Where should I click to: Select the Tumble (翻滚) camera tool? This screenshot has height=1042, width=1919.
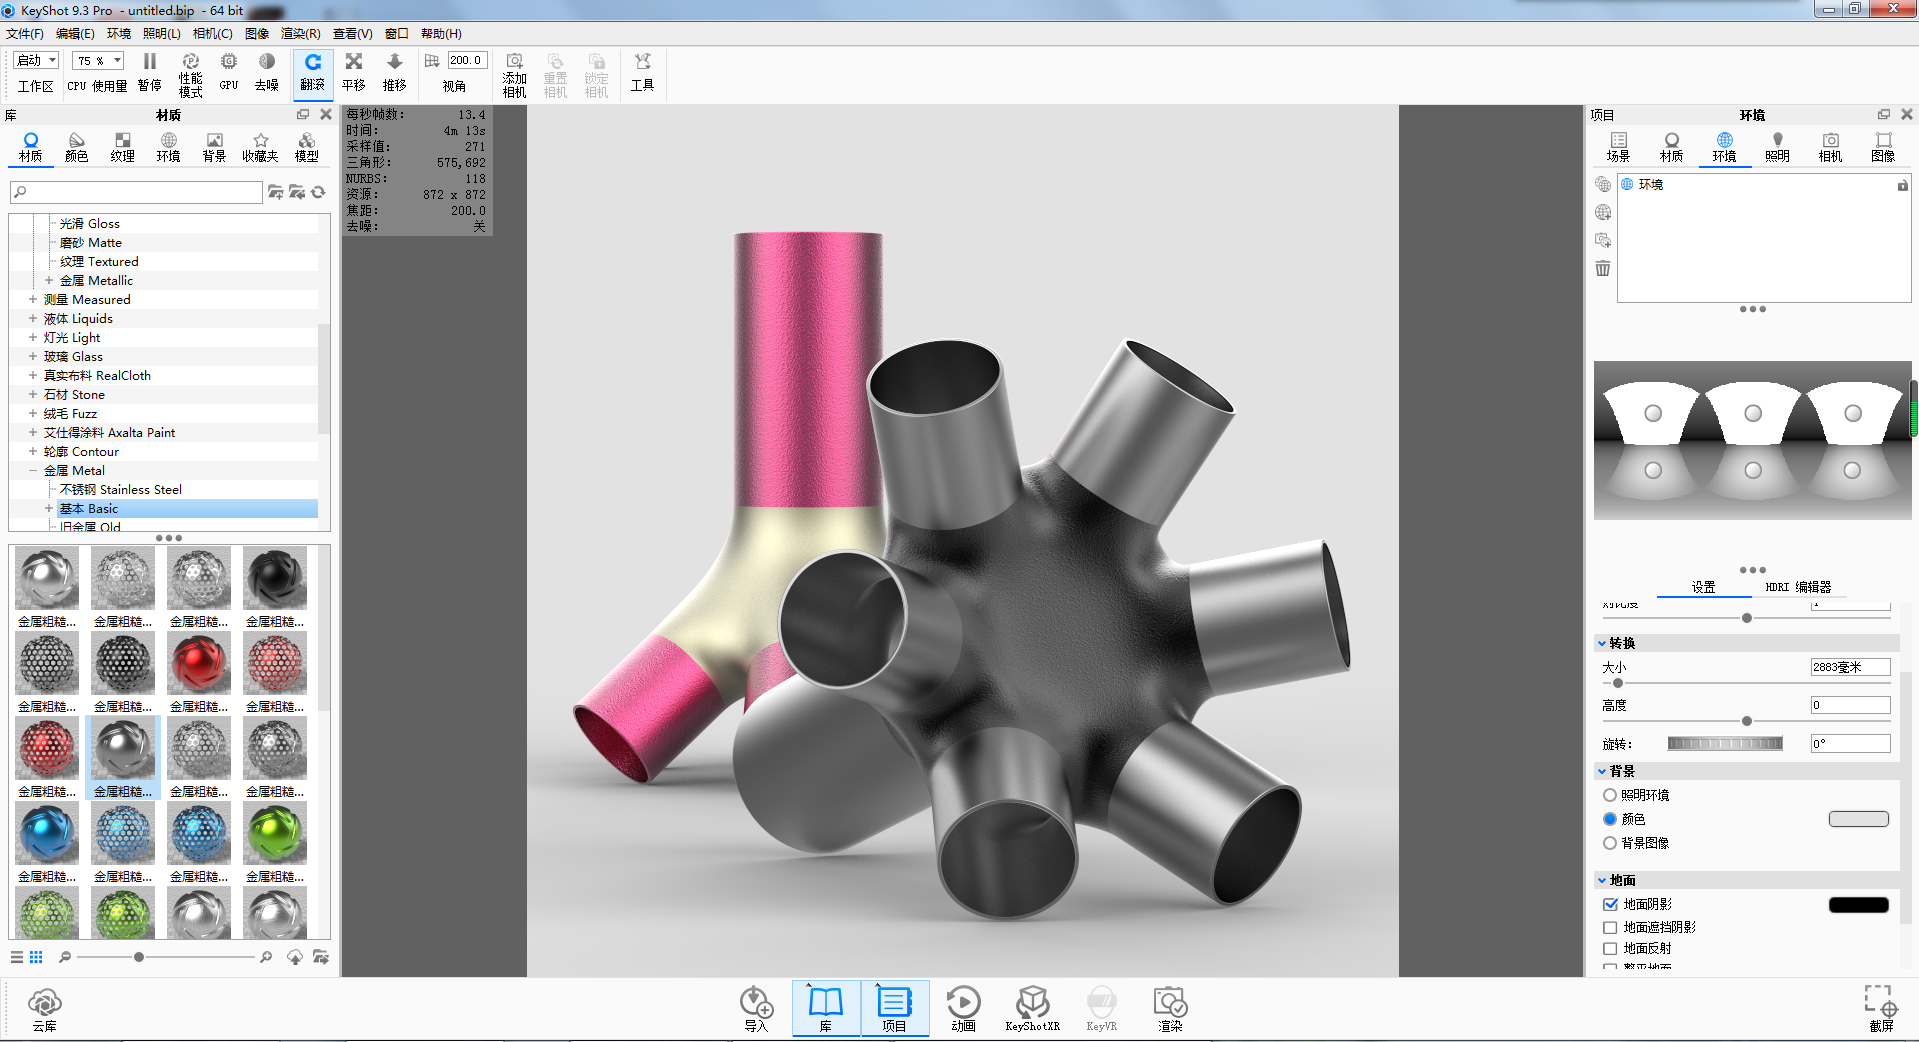coord(313,71)
